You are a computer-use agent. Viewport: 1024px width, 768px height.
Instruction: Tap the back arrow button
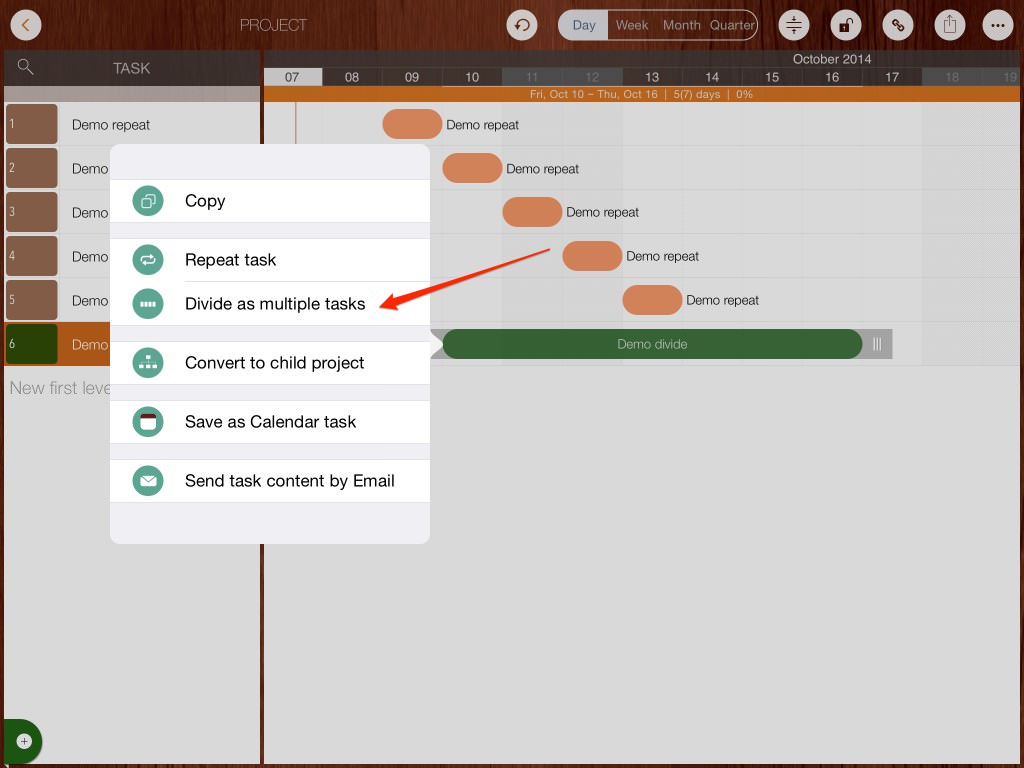tap(26, 25)
